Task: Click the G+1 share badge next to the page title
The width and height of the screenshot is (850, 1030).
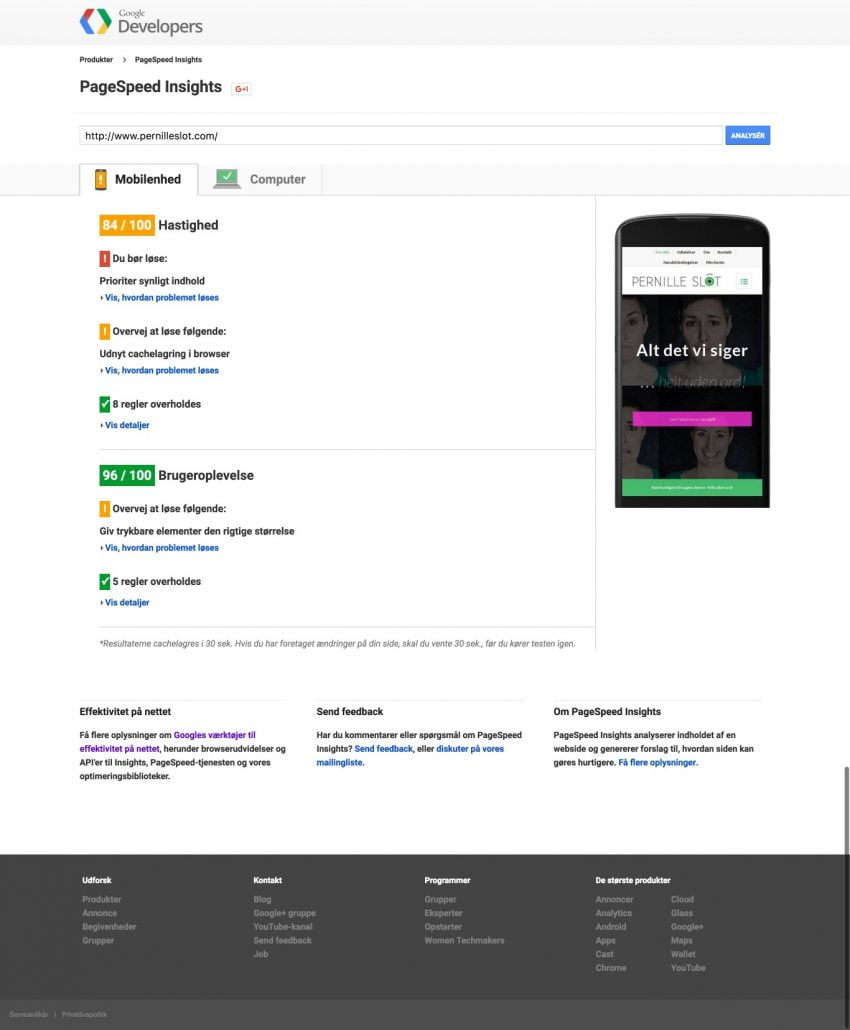Action: pyautogui.click(x=240, y=88)
